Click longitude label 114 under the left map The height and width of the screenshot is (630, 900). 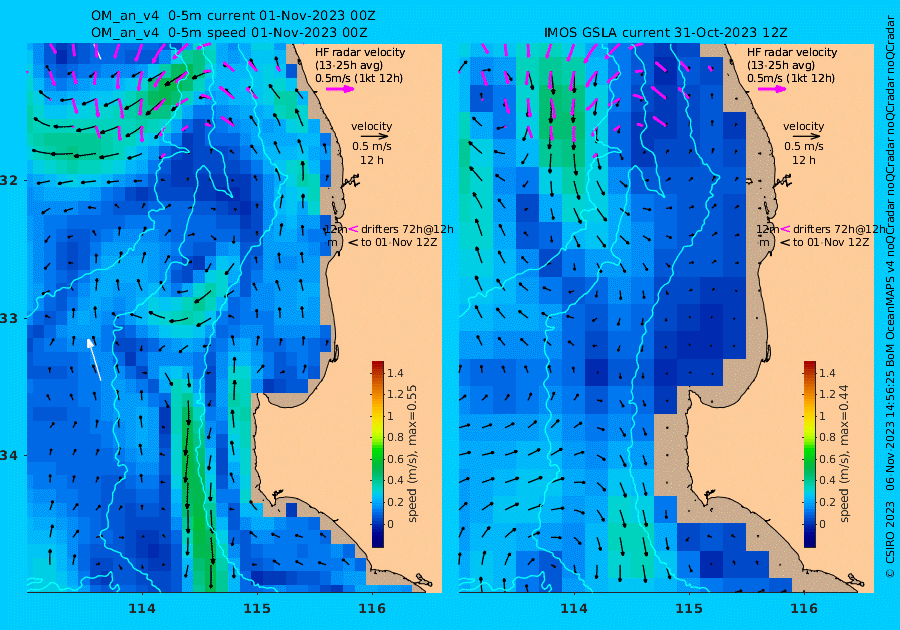(x=141, y=609)
